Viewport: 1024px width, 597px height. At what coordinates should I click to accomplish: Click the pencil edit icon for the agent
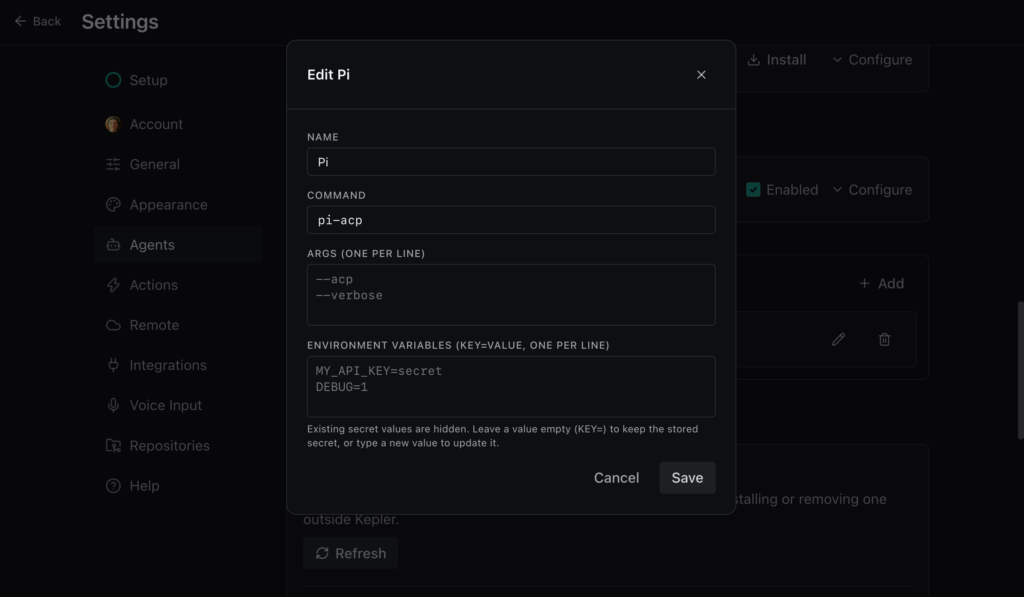[x=839, y=340]
